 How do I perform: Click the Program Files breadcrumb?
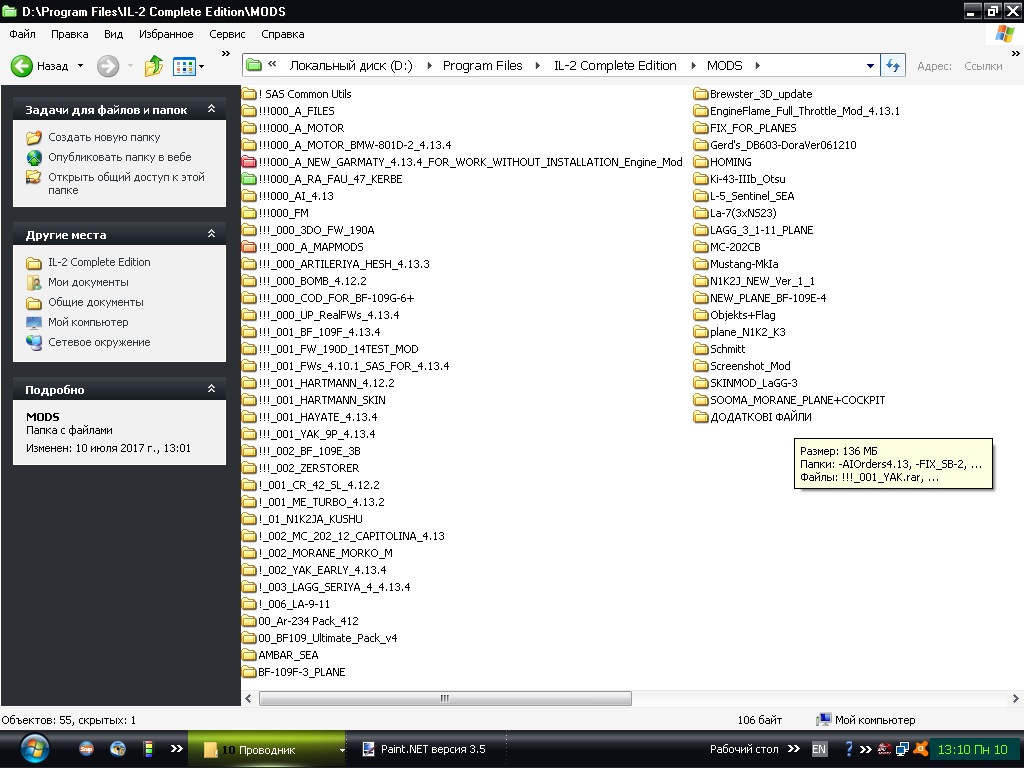[x=483, y=65]
